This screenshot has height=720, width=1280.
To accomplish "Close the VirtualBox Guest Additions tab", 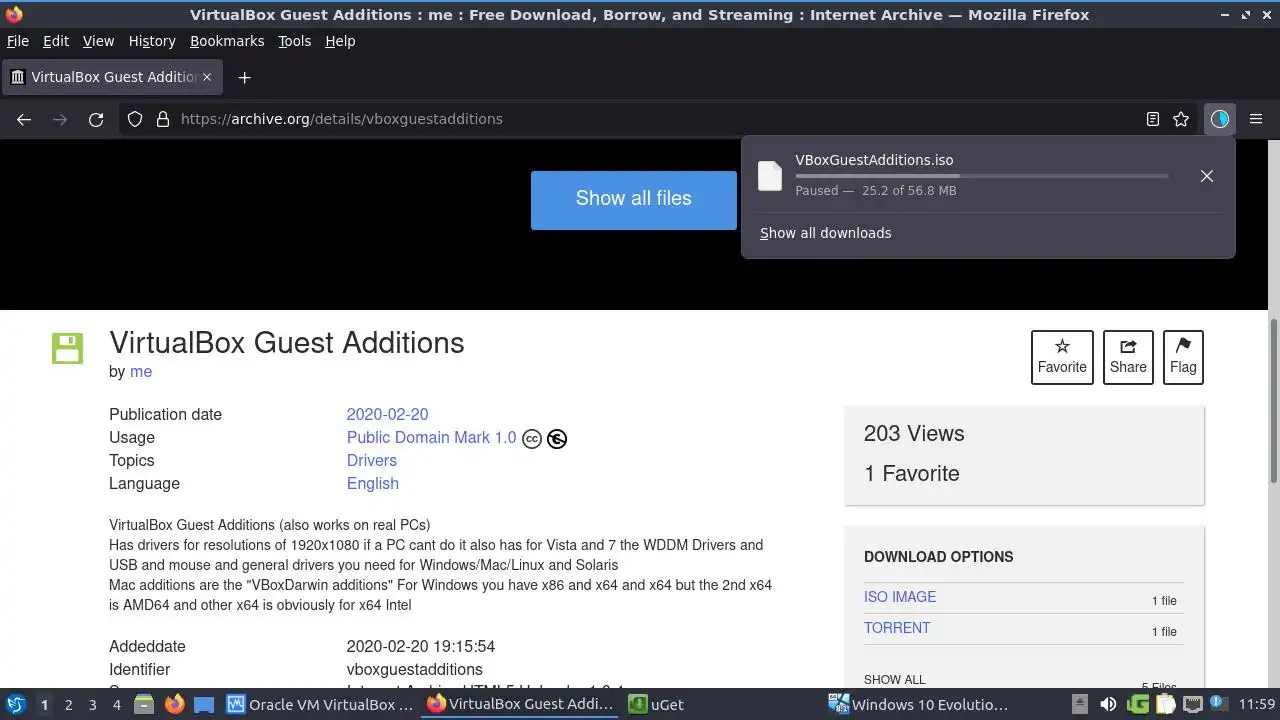I will (207, 77).
